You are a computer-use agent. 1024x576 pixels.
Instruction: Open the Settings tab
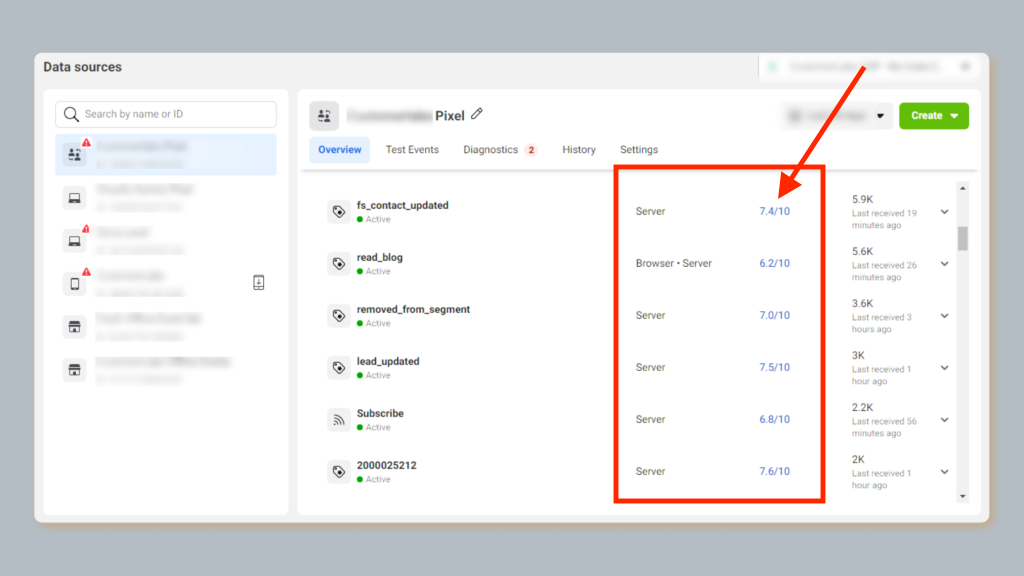(x=639, y=150)
